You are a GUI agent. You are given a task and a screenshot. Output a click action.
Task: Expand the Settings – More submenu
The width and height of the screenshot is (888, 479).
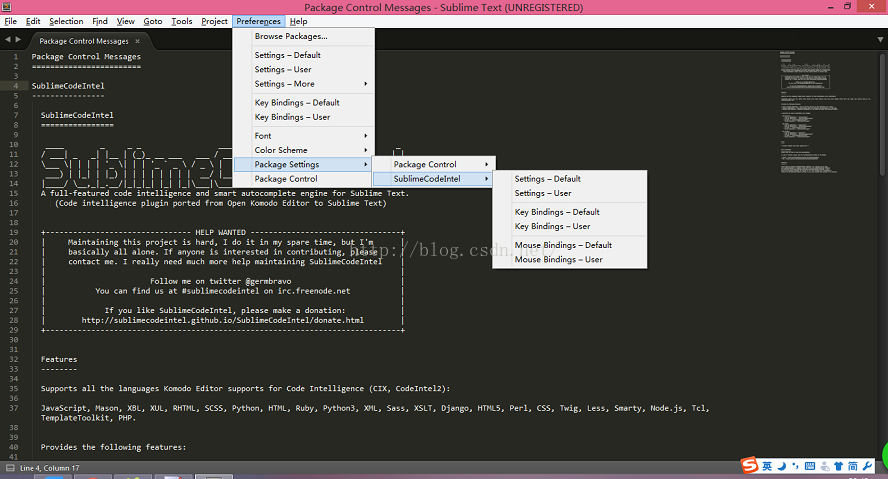click(x=304, y=84)
